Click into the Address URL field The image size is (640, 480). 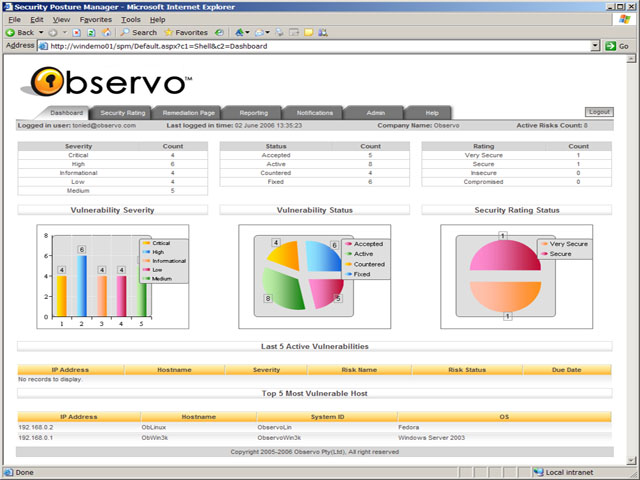pyautogui.click(x=318, y=46)
